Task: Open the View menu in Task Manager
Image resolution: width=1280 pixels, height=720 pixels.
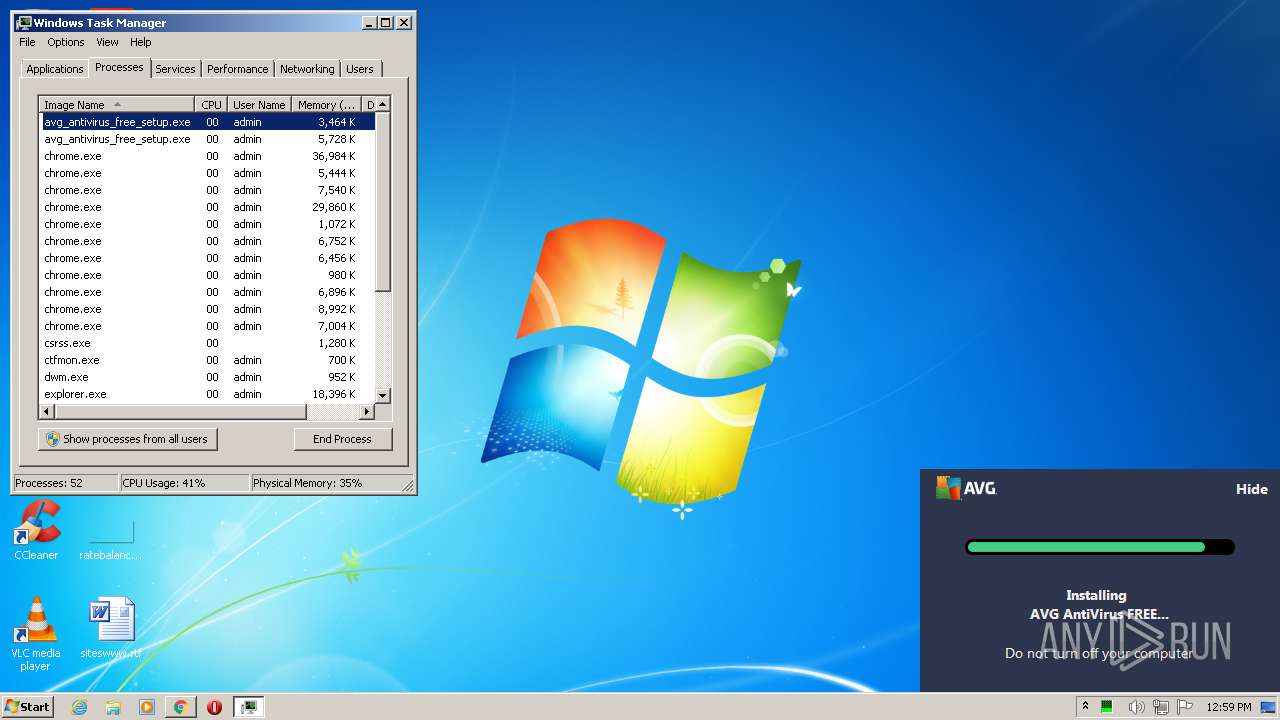Action: click(107, 42)
